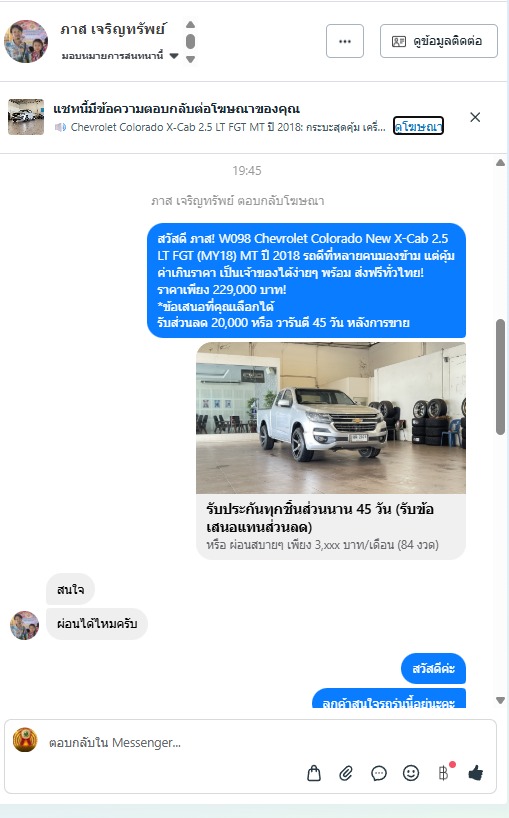Image resolution: width=509 pixels, height=818 pixels.
Task: Click the chat scrollbar thumb
Action: [x=501, y=377]
